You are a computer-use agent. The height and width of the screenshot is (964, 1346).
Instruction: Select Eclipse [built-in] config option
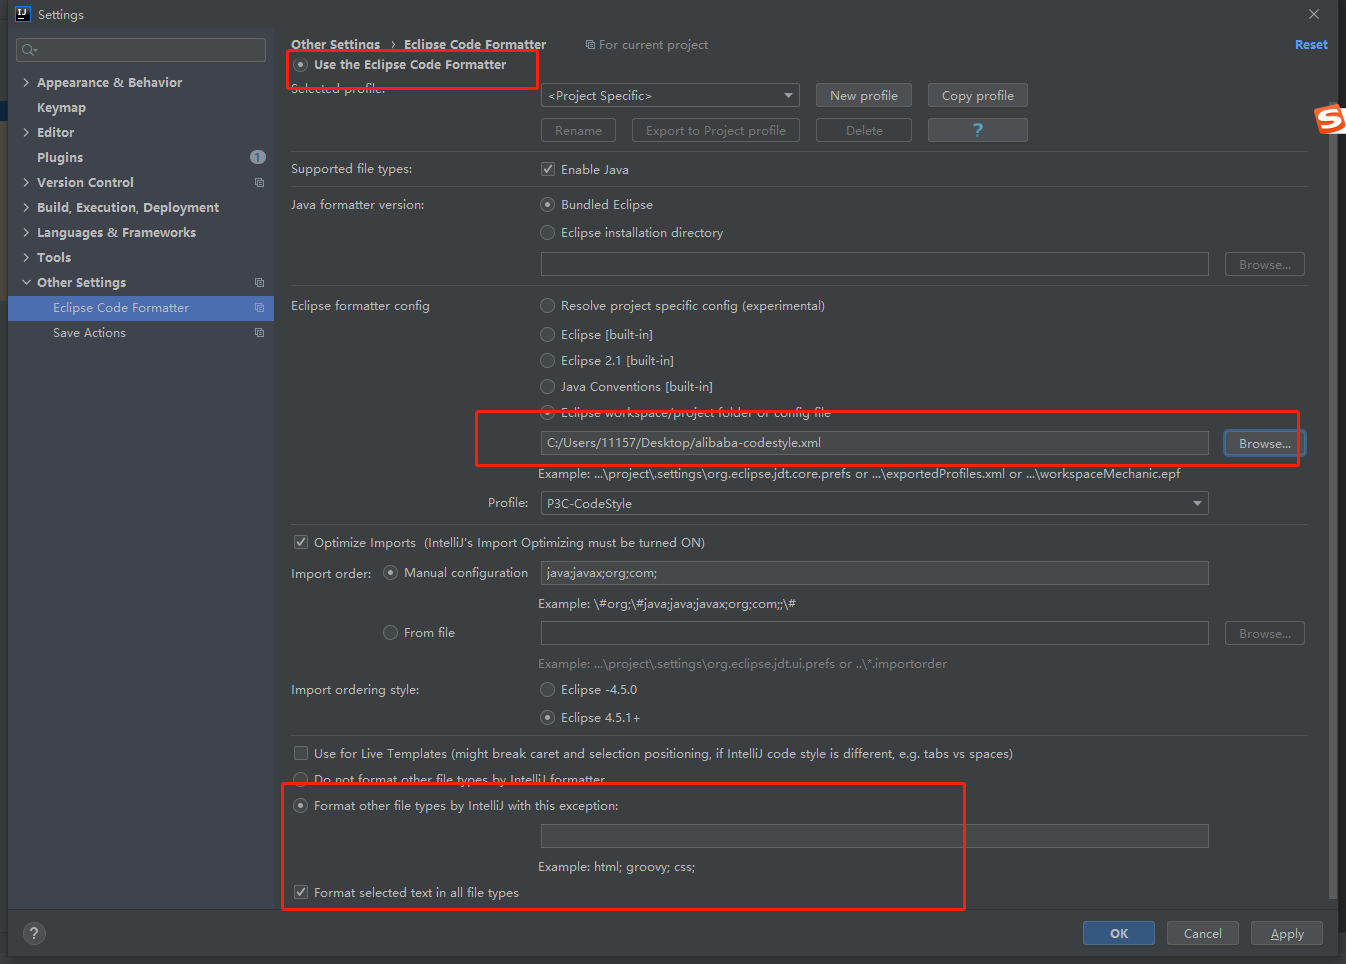click(547, 334)
